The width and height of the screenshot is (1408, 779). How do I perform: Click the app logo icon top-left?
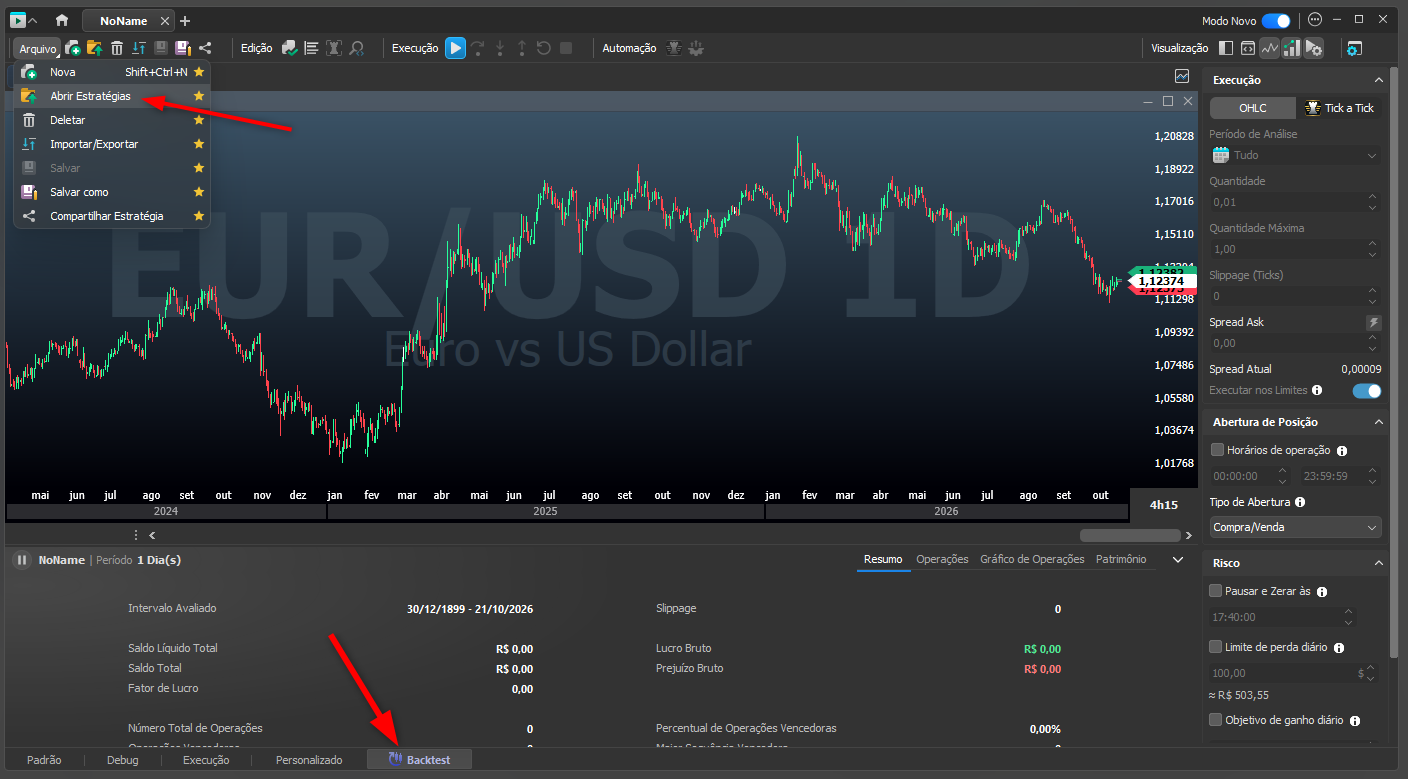click(17, 20)
